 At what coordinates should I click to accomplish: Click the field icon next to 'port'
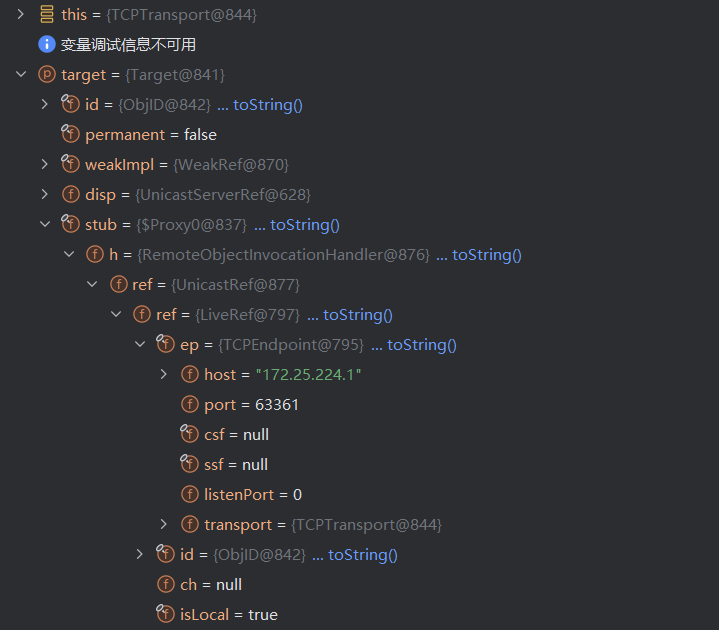[x=189, y=404]
